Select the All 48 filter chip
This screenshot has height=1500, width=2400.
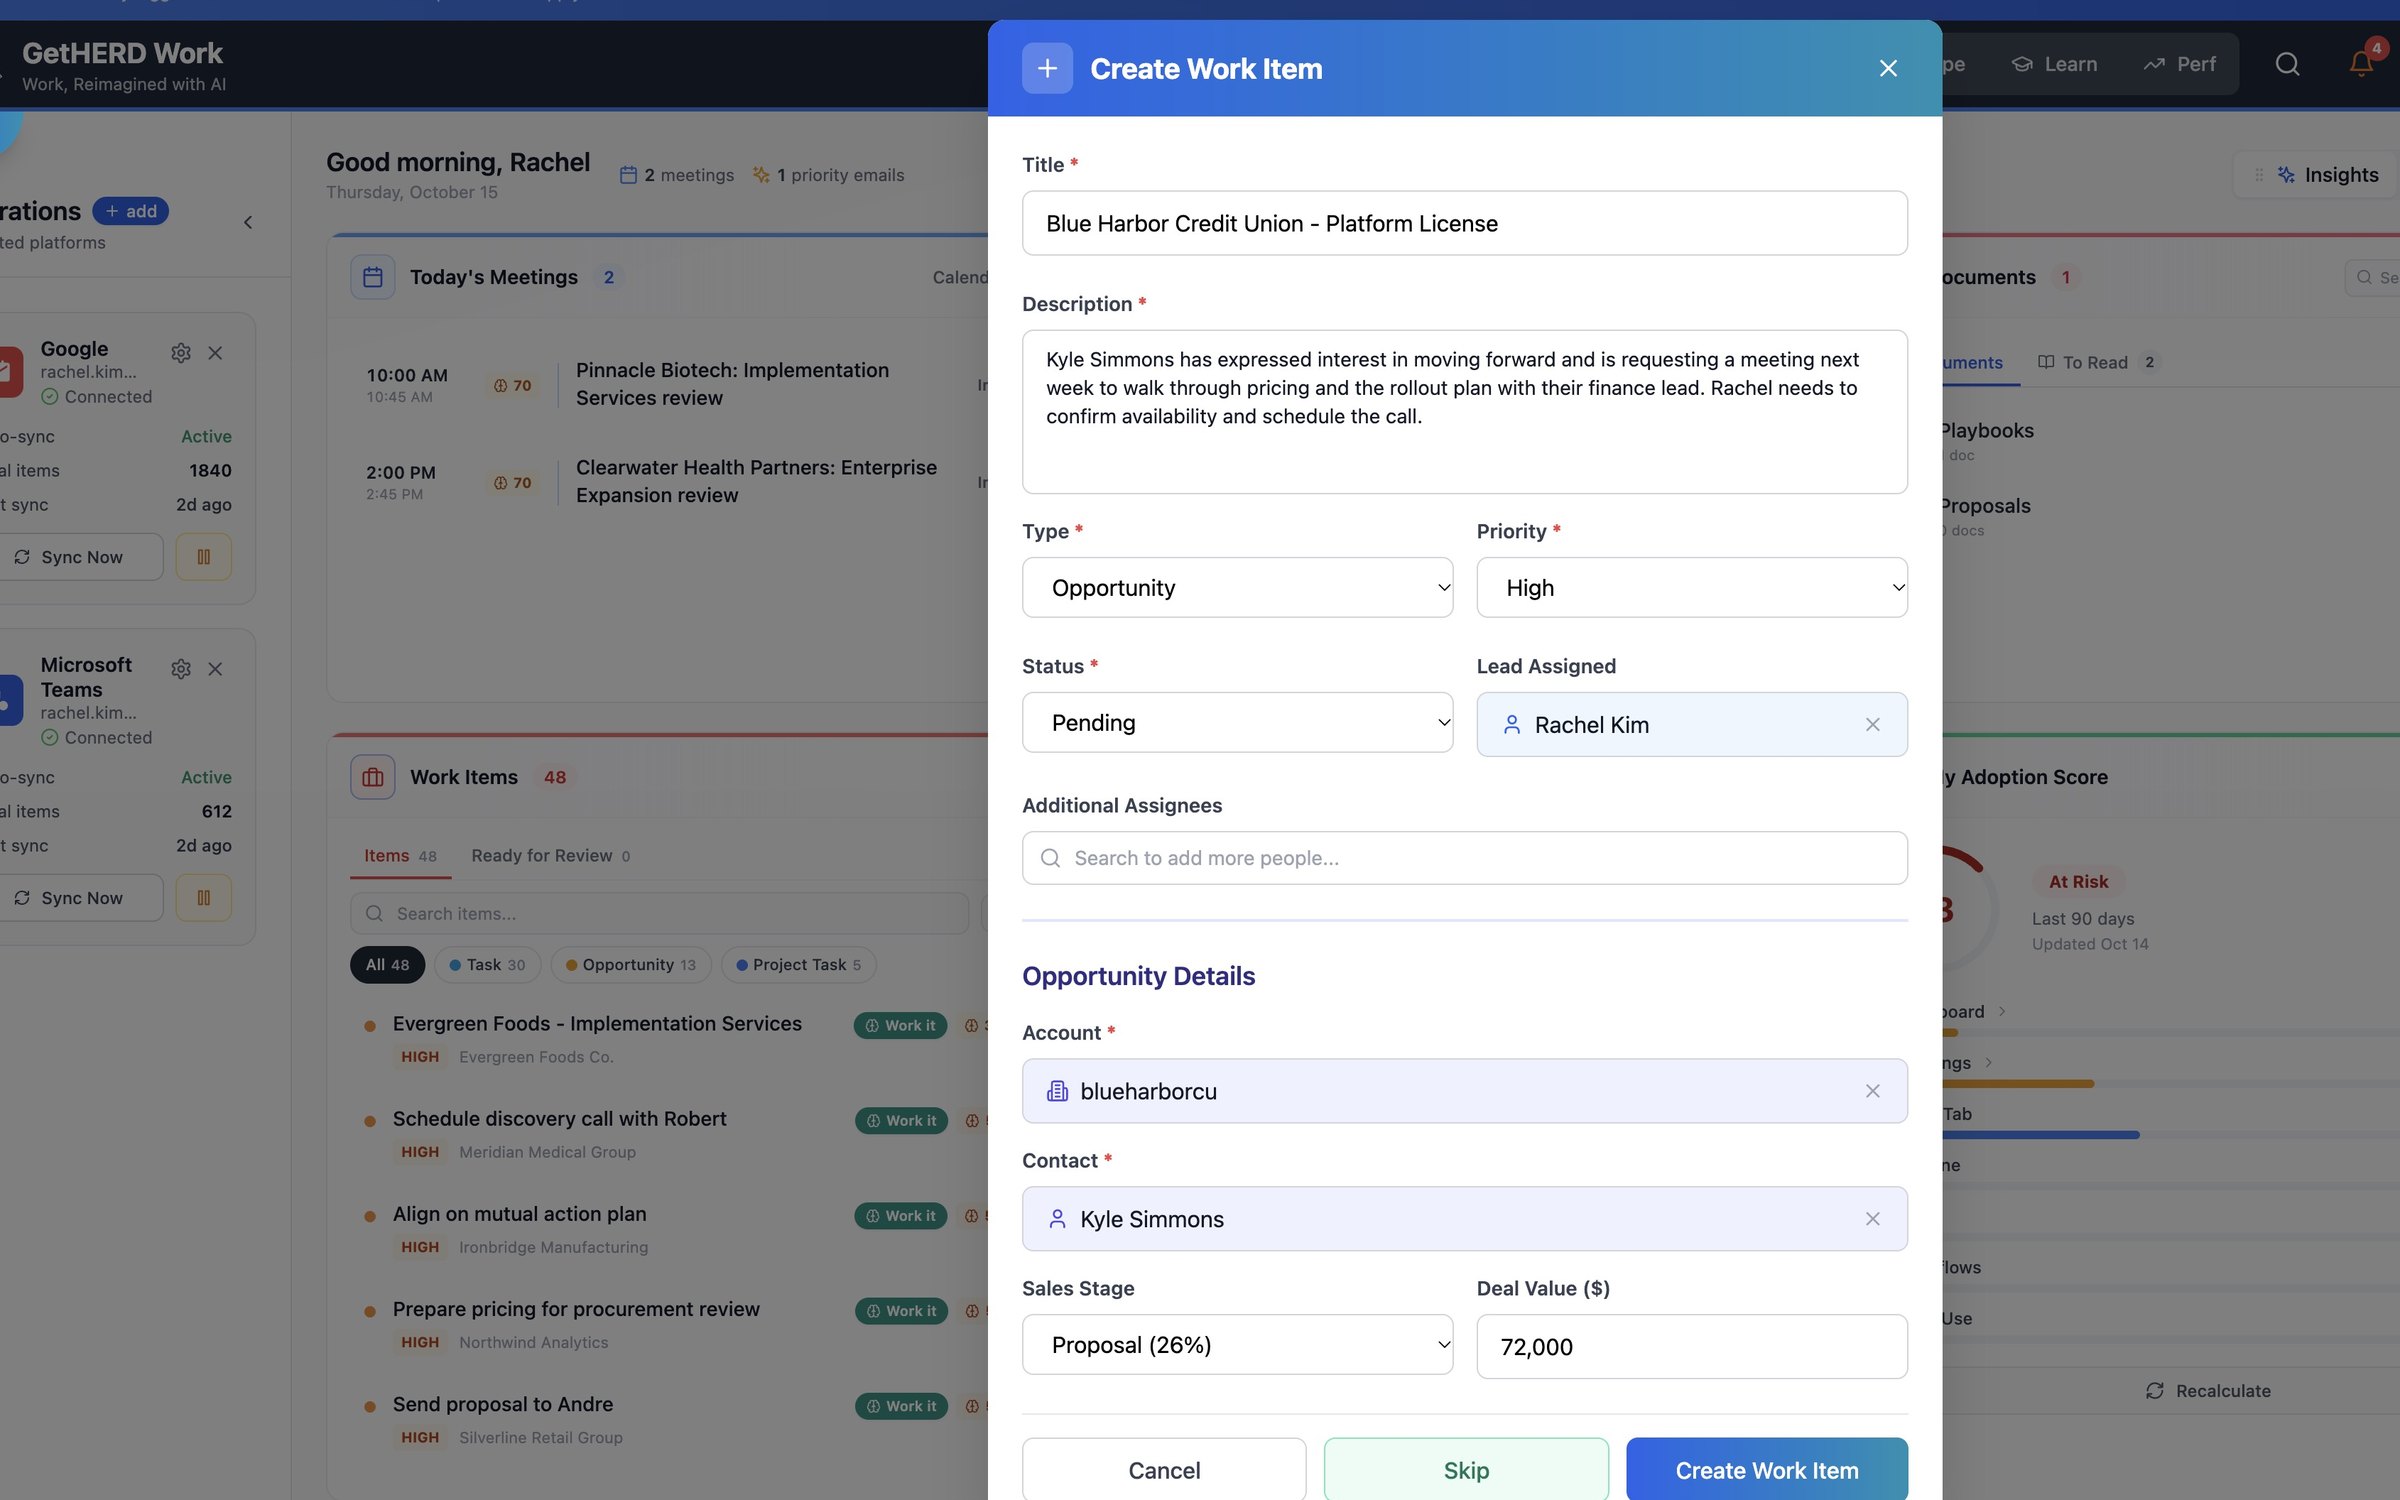(x=387, y=965)
